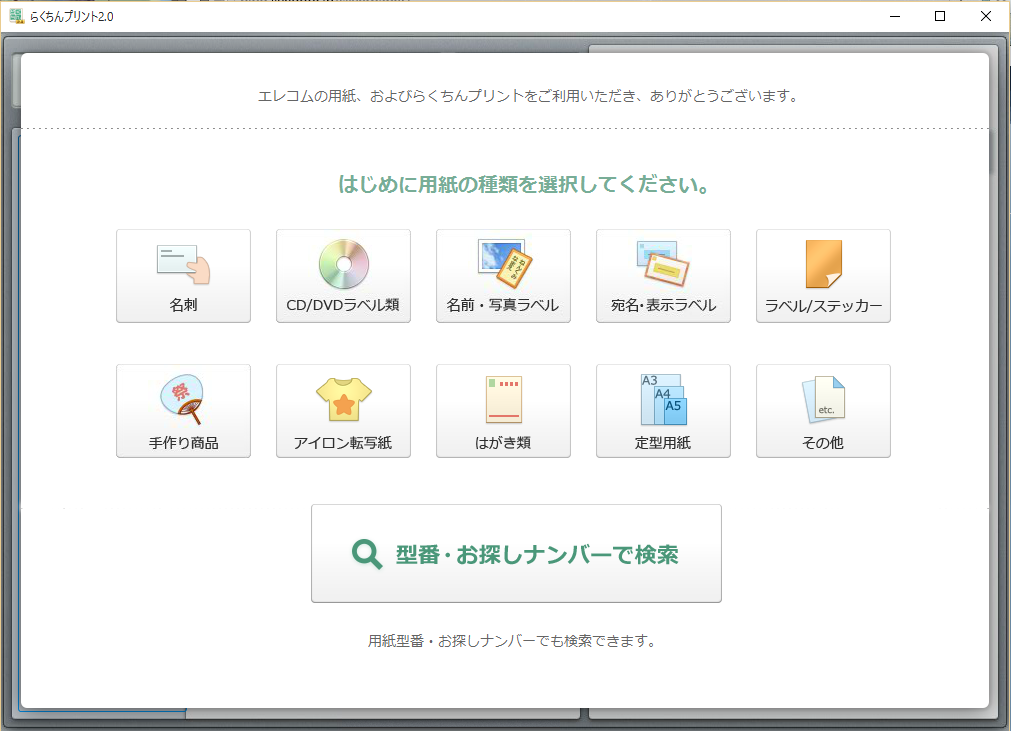The height and width of the screenshot is (731, 1011).
Task: Close the らくちんプリント2.0 window
Action: pos(985,16)
